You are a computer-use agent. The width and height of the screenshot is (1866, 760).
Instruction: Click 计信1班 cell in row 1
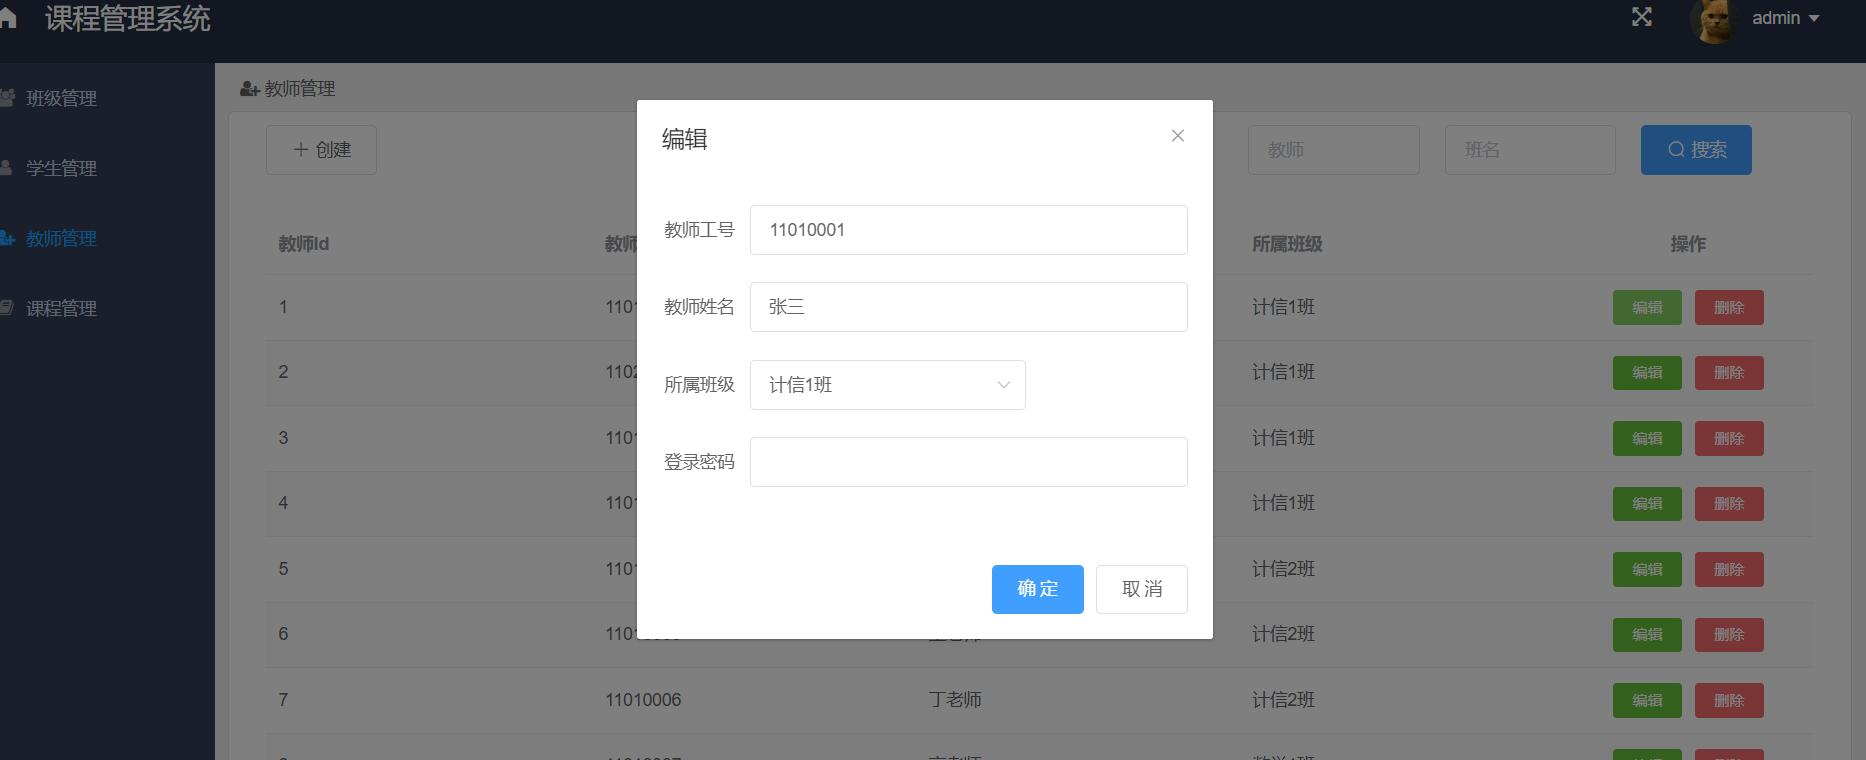[1283, 307]
